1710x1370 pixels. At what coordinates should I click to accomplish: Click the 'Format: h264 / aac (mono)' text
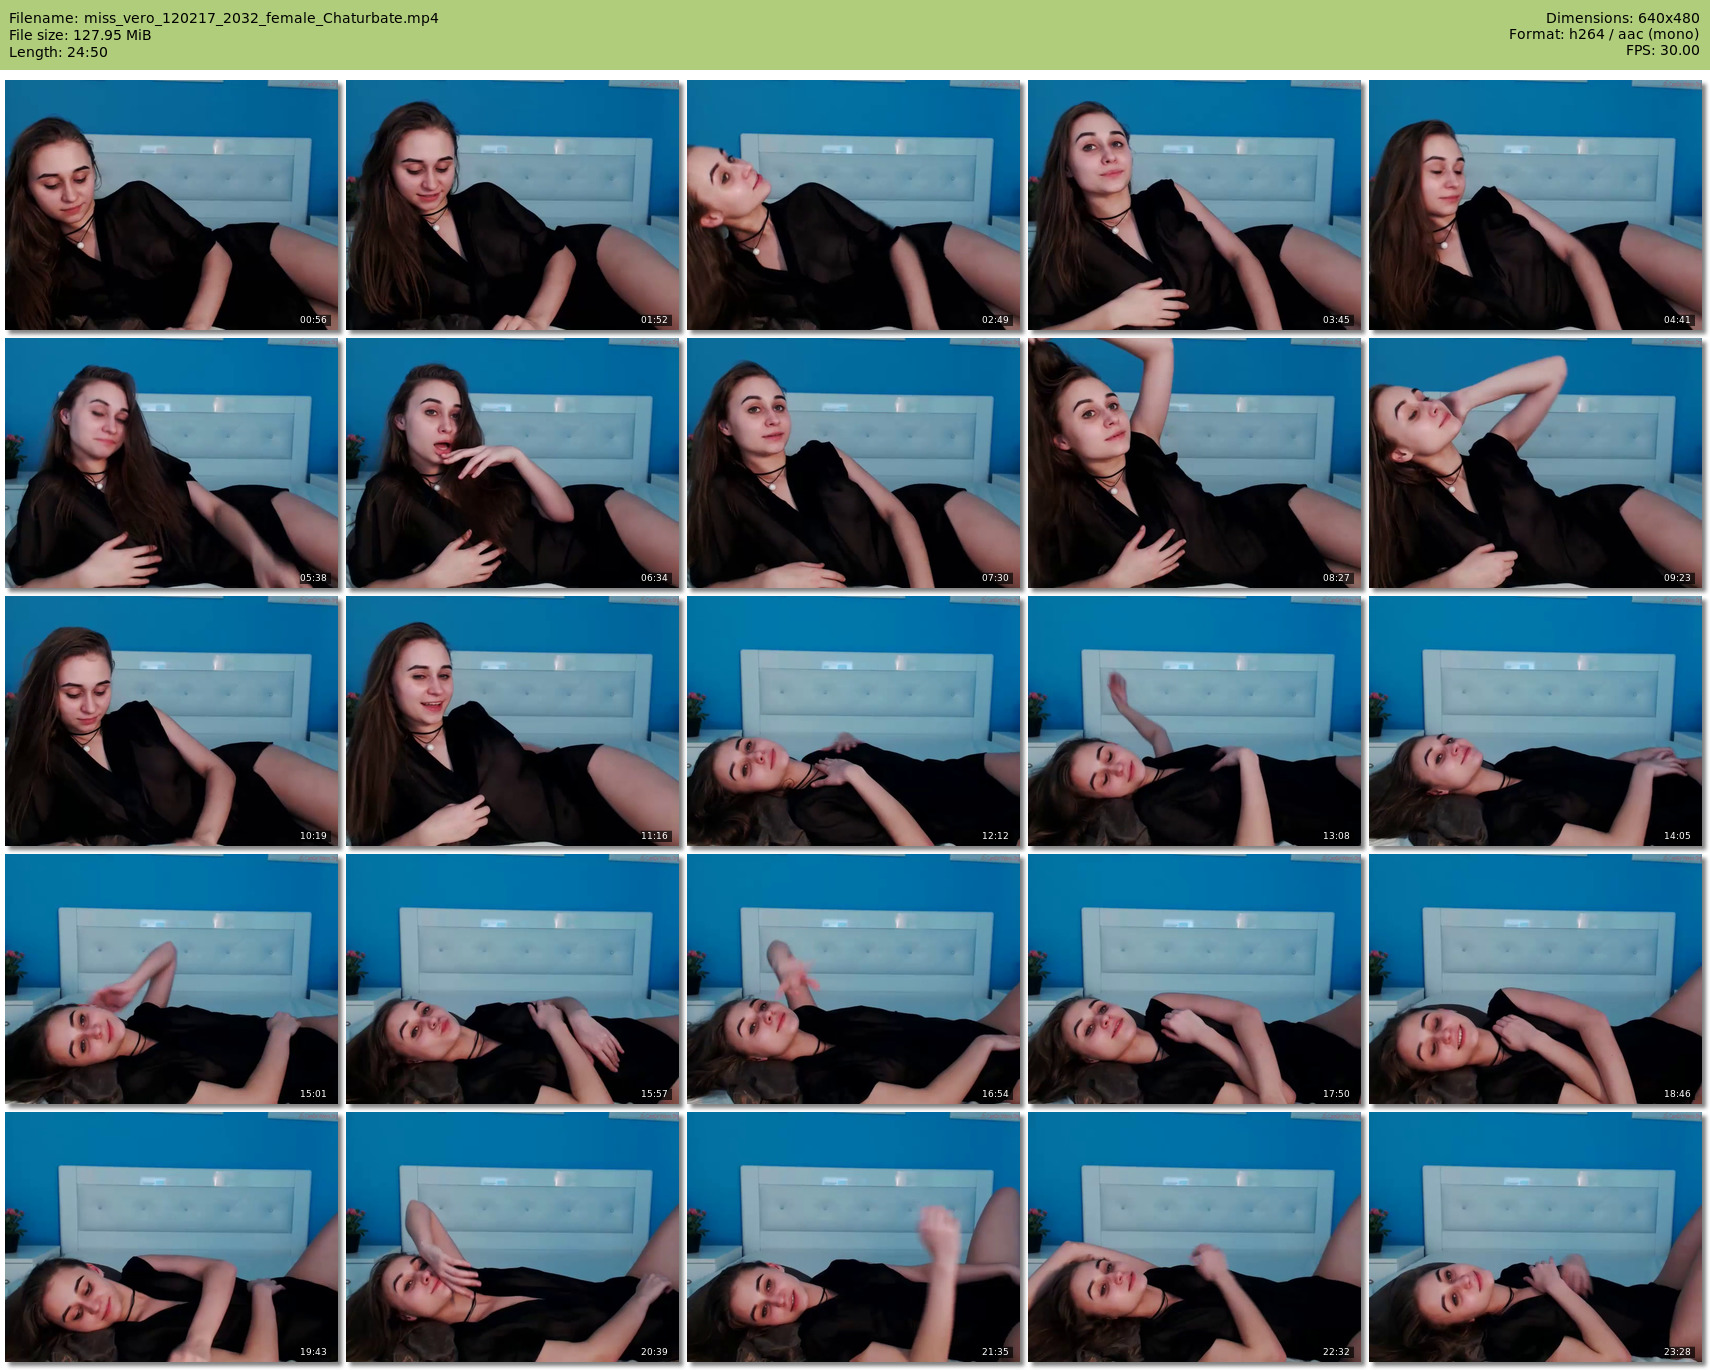[1604, 34]
